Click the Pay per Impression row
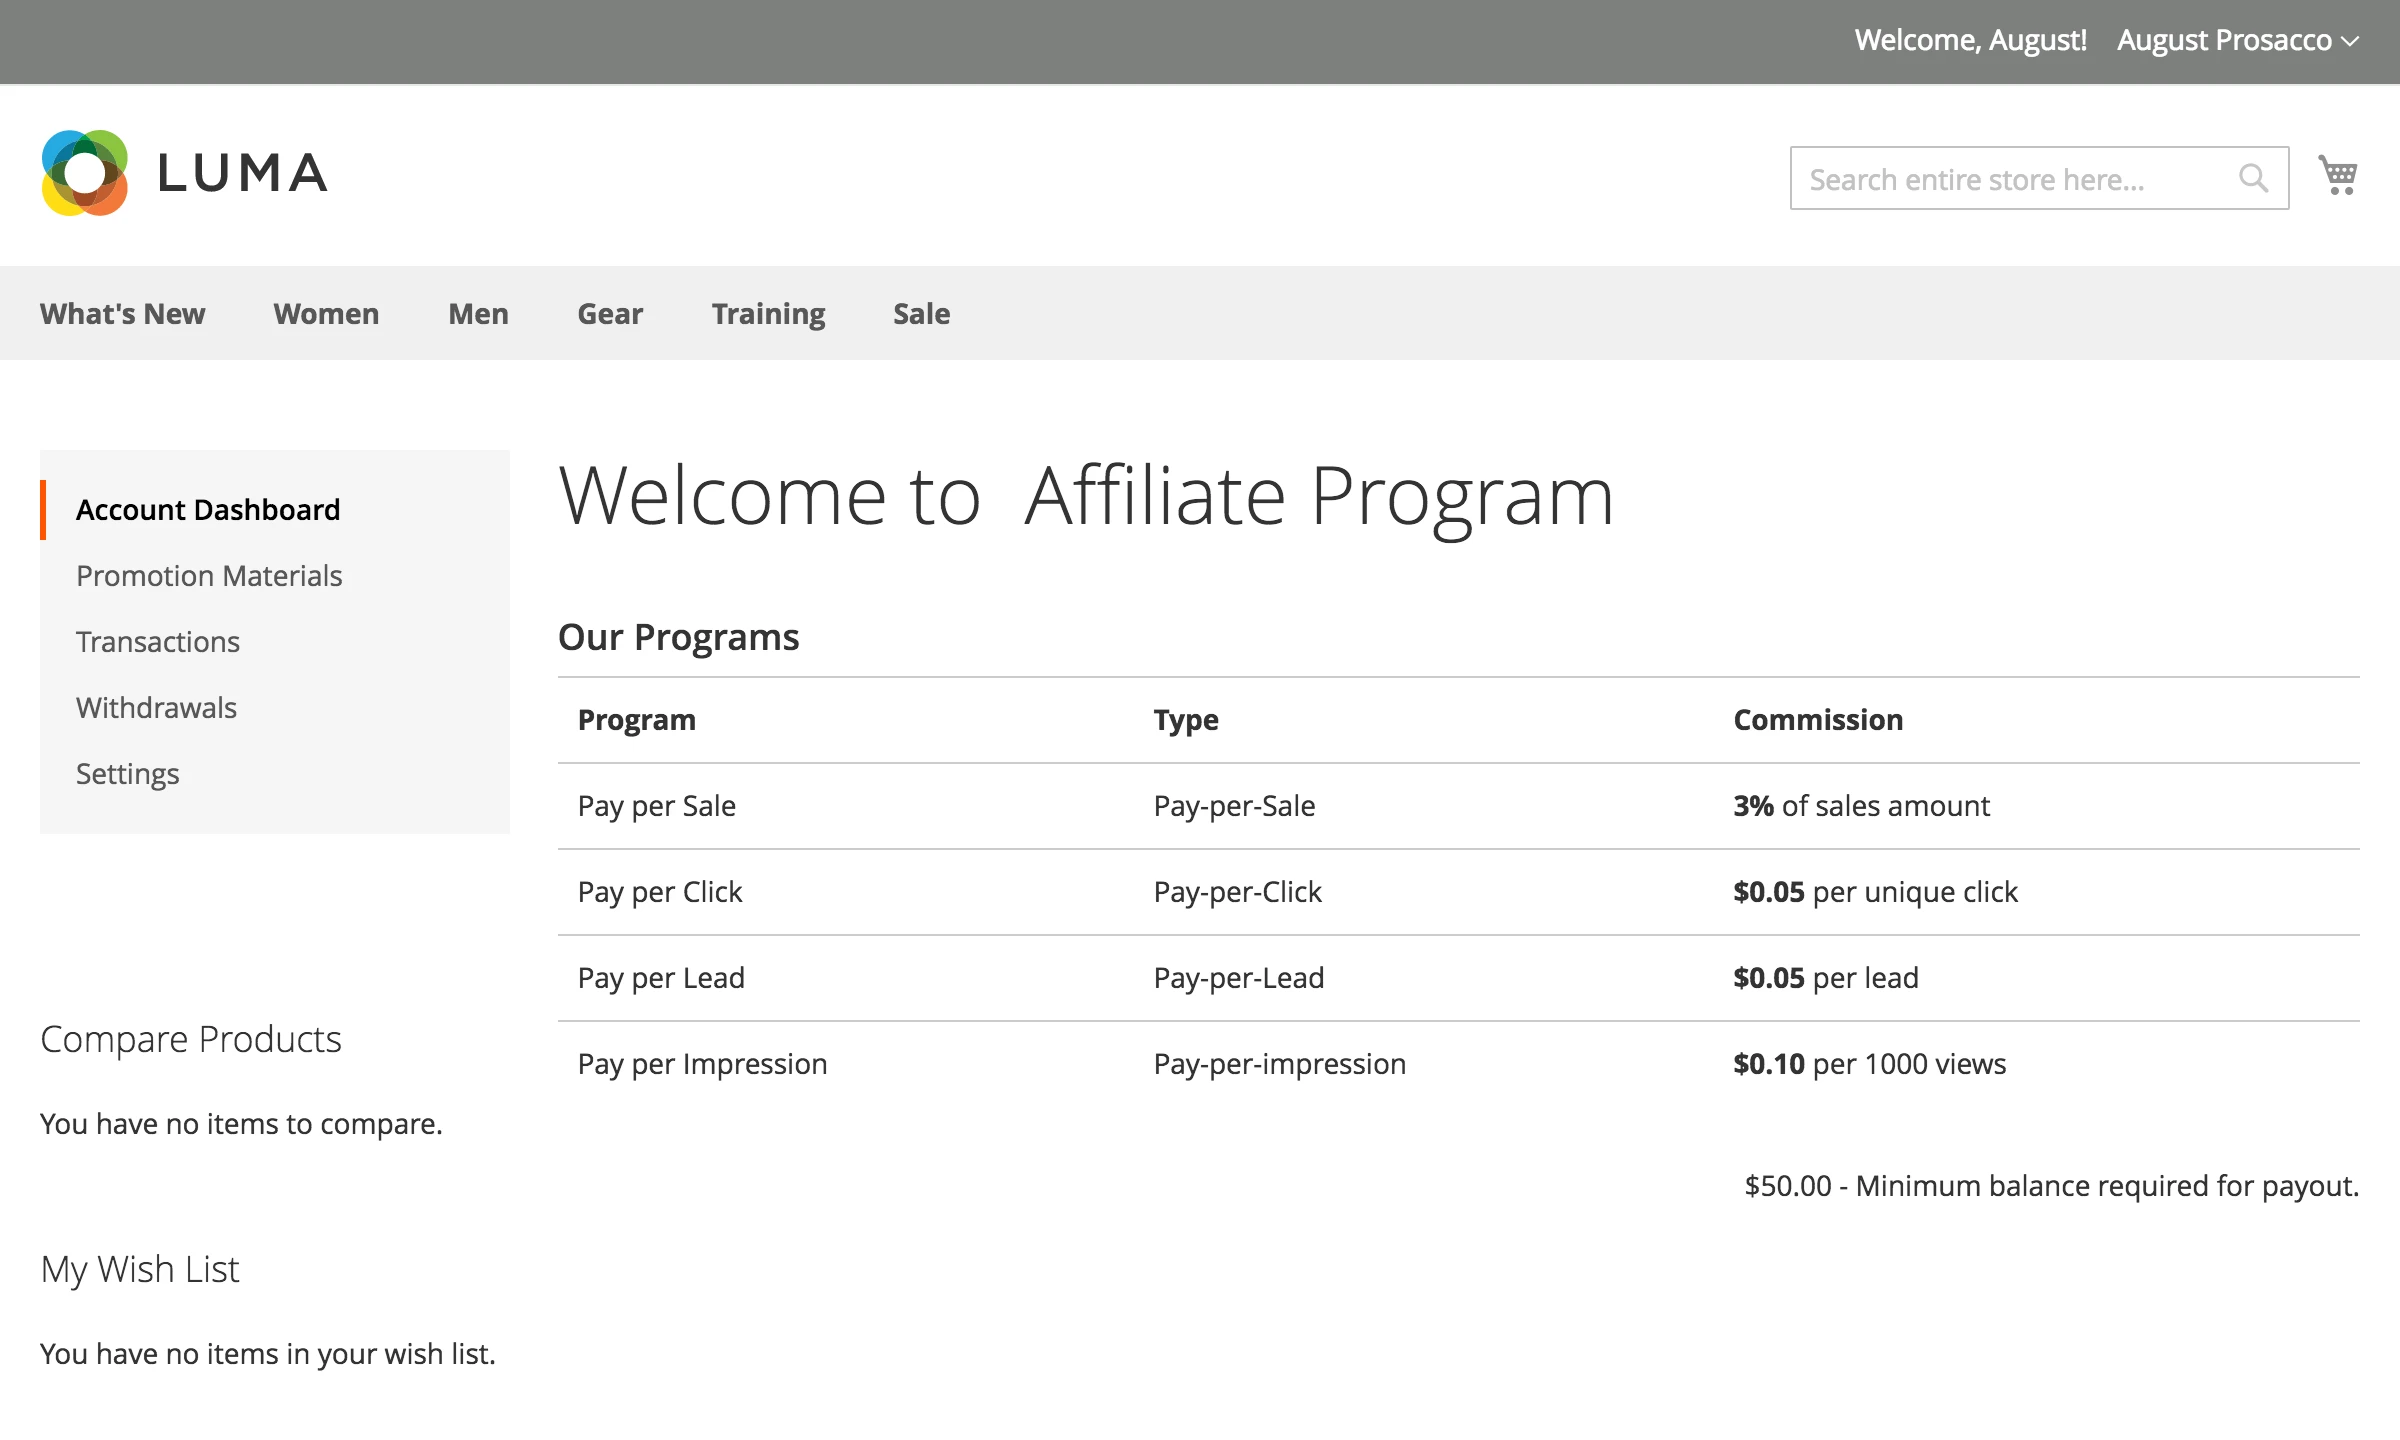This screenshot has width=2400, height=1440. 703,1063
